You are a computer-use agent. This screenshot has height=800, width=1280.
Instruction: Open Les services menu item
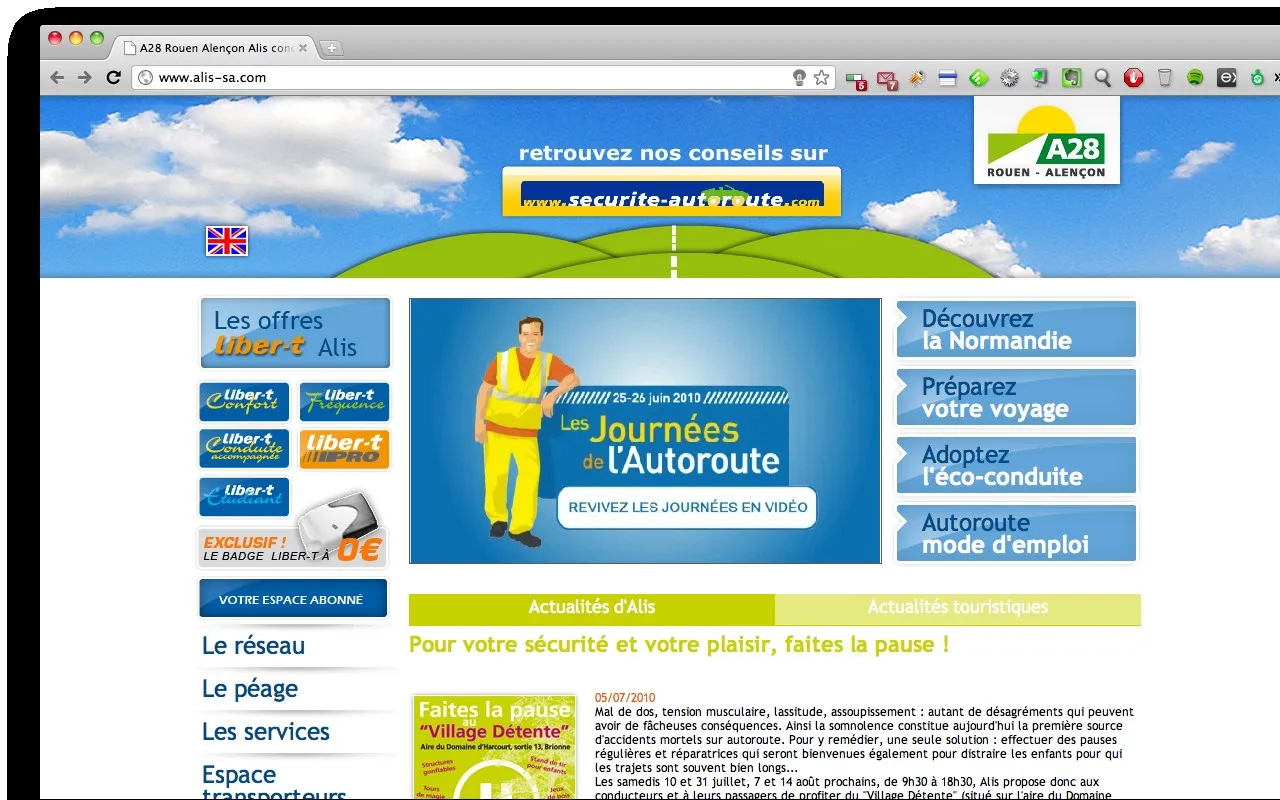(x=266, y=732)
